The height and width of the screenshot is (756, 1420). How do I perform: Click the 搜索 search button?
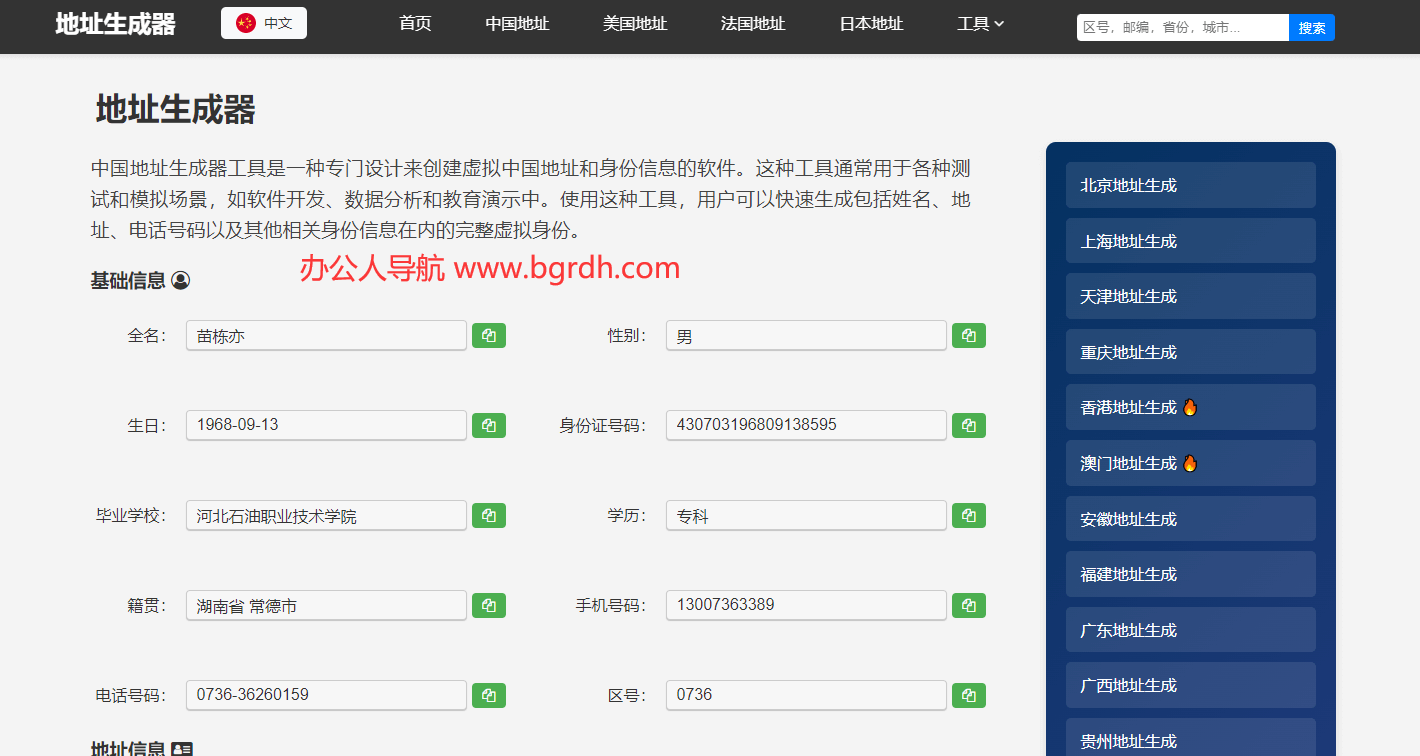pos(1312,28)
